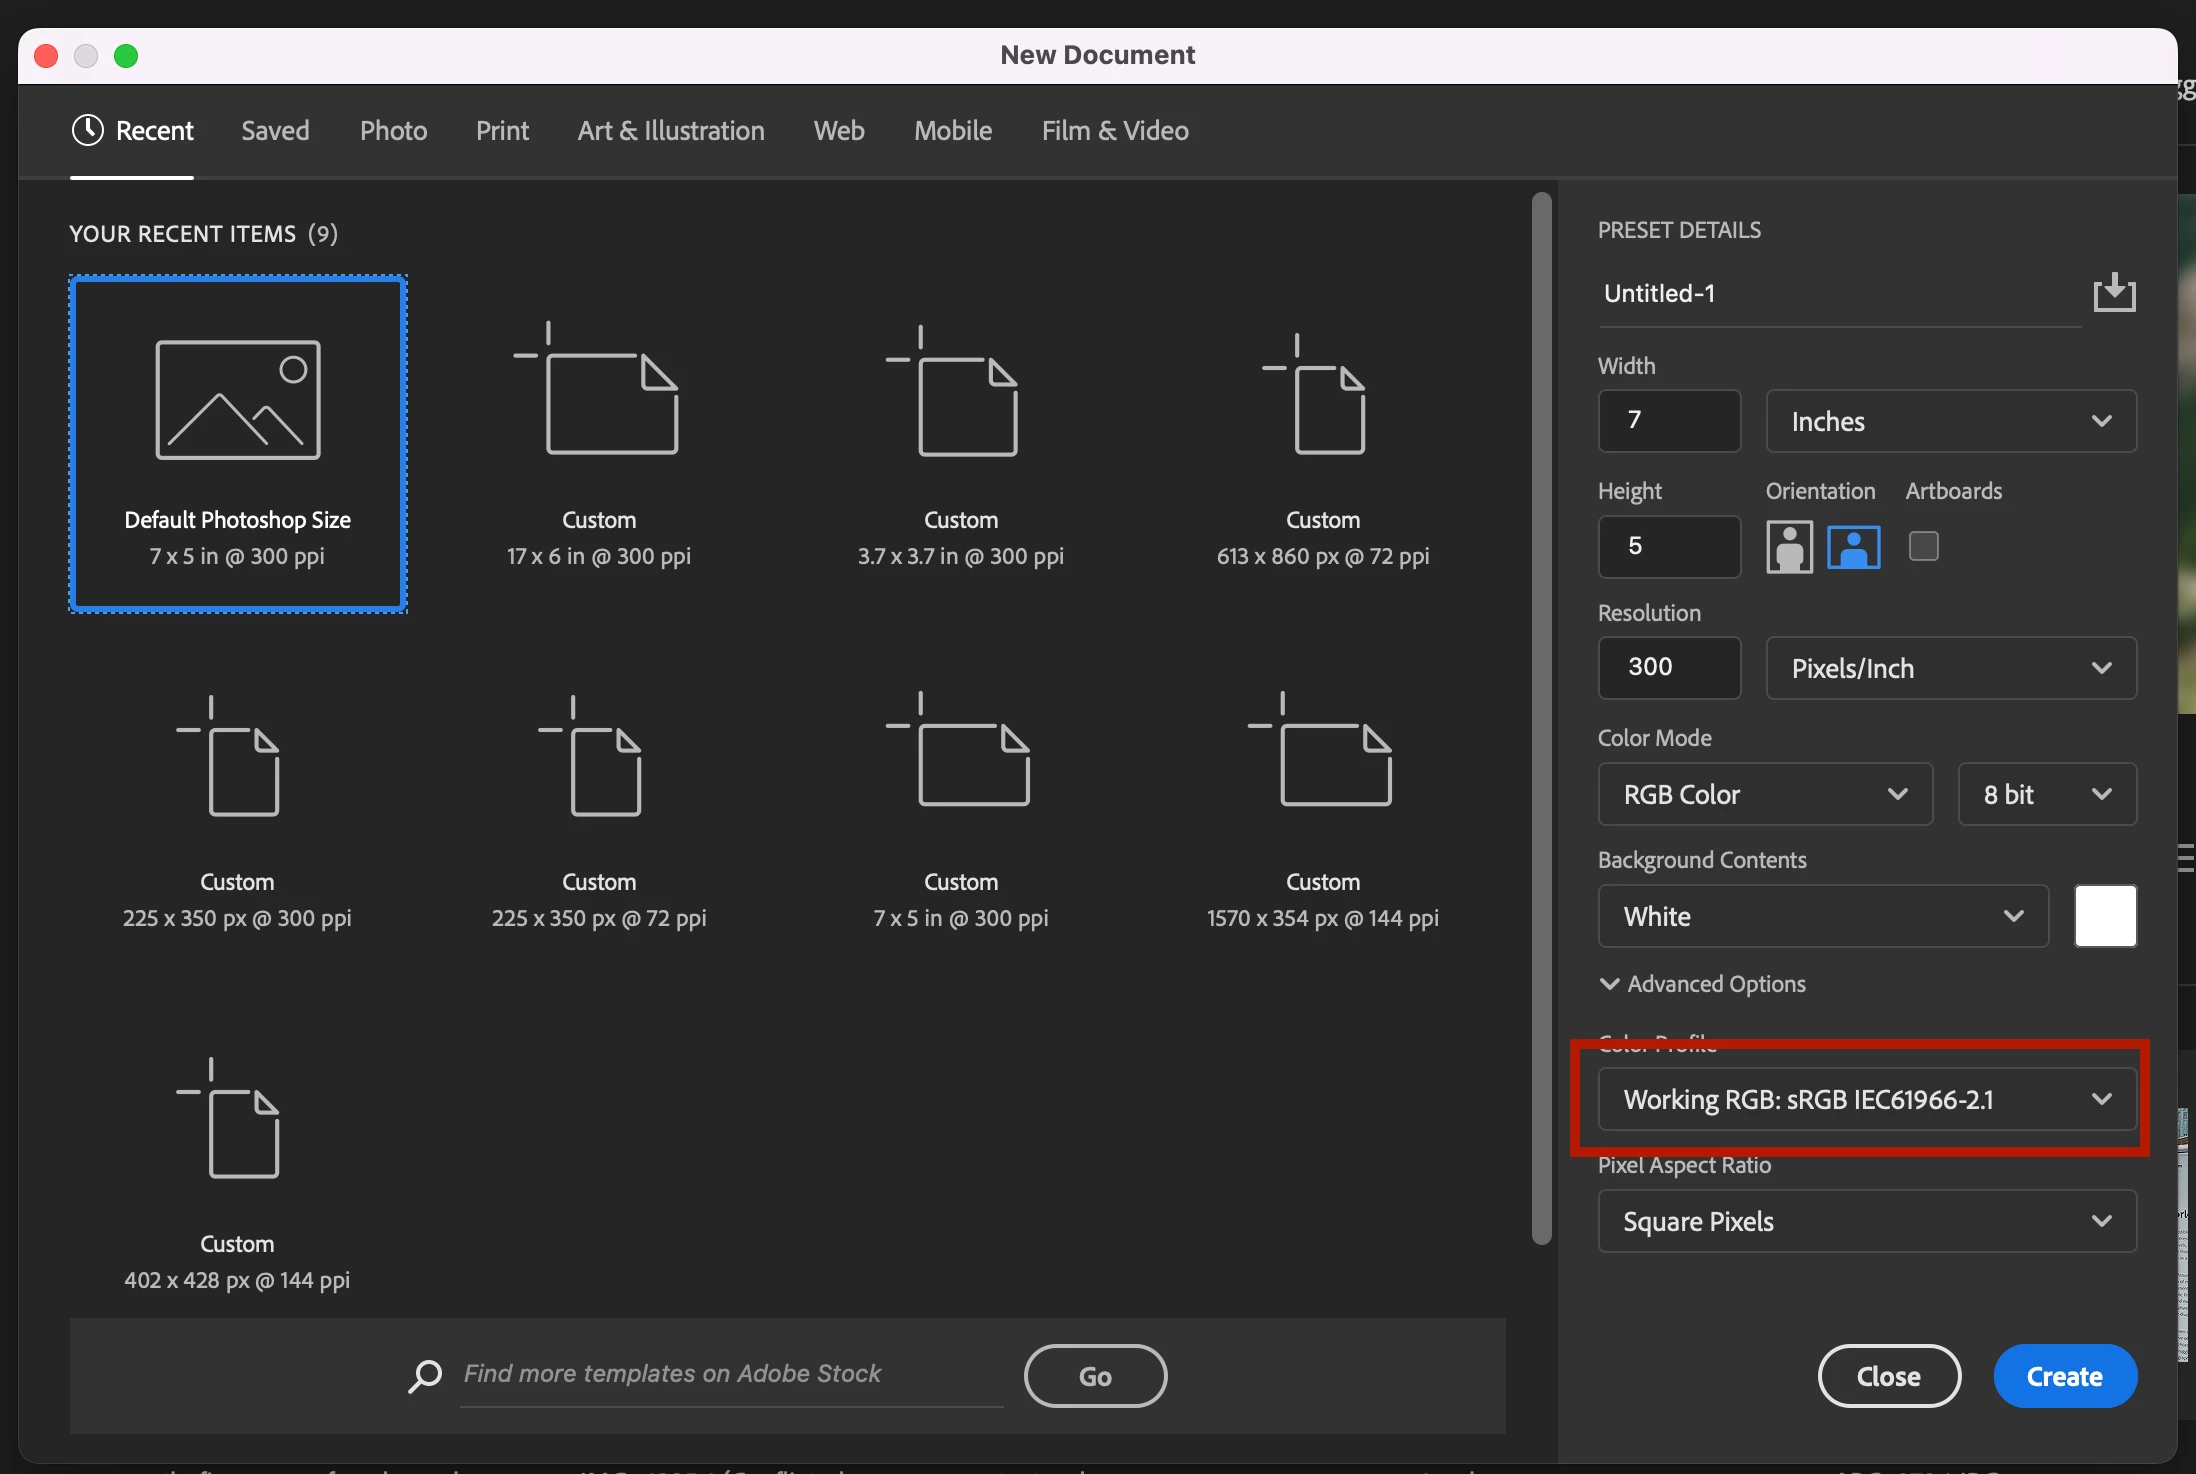The height and width of the screenshot is (1474, 2196).
Task: Select landscape orientation icon
Action: point(1853,547)
